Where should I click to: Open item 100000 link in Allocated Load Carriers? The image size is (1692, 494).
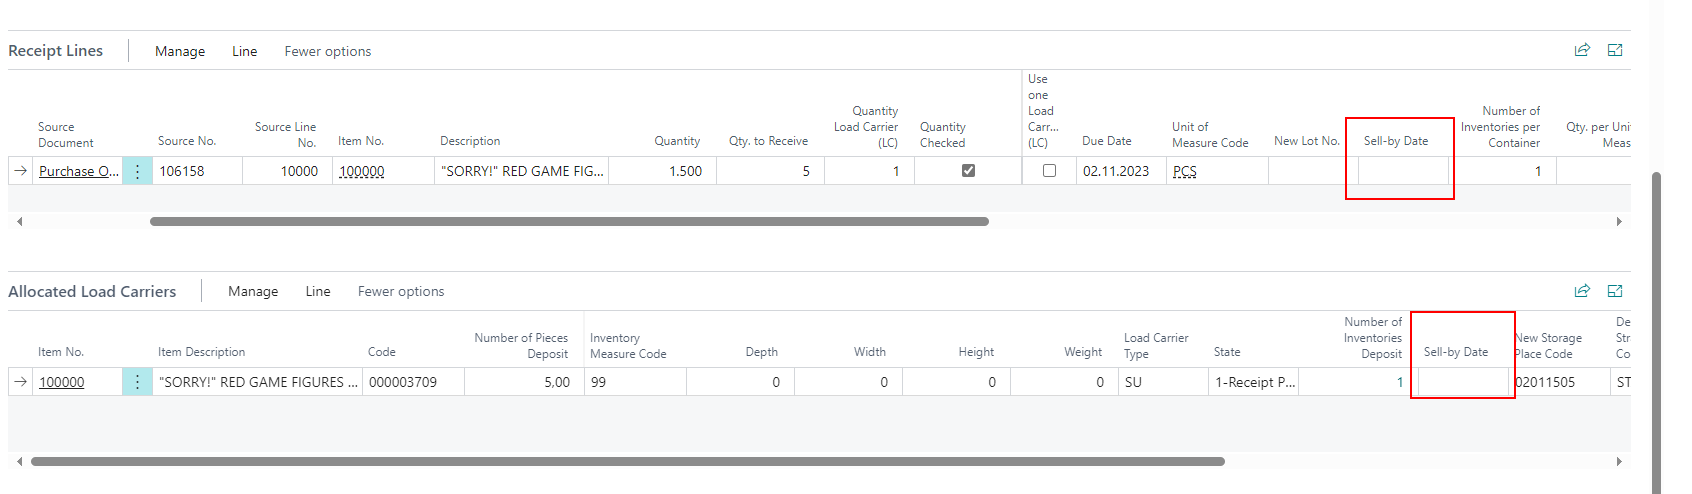point(62,382)
